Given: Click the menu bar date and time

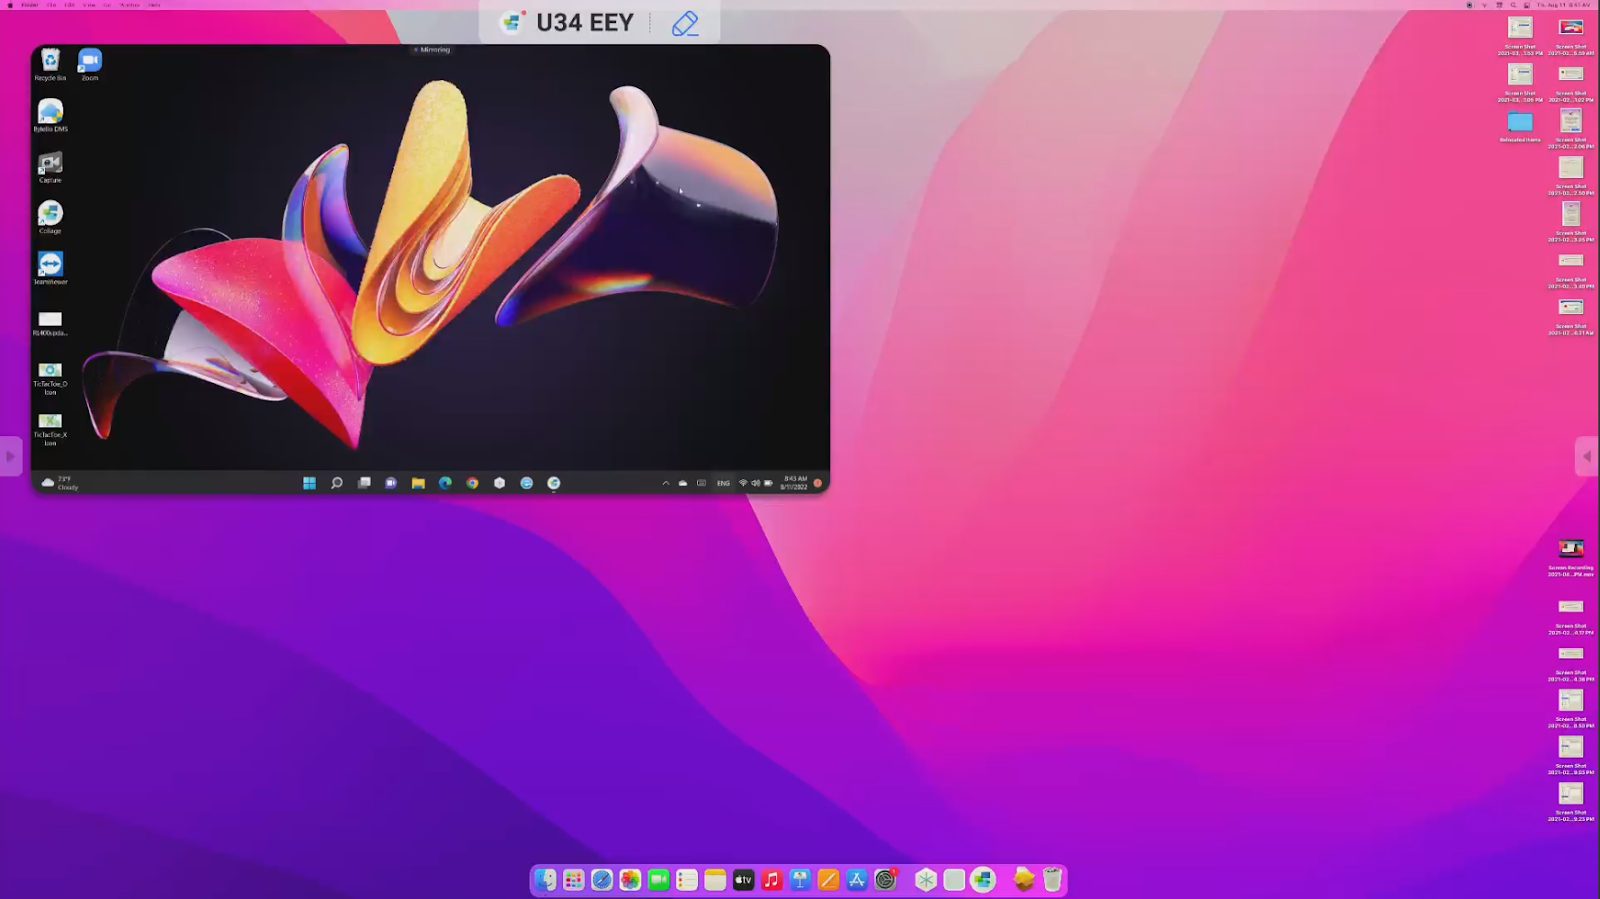Looking at the screenshot, I should click(1564, 5).
